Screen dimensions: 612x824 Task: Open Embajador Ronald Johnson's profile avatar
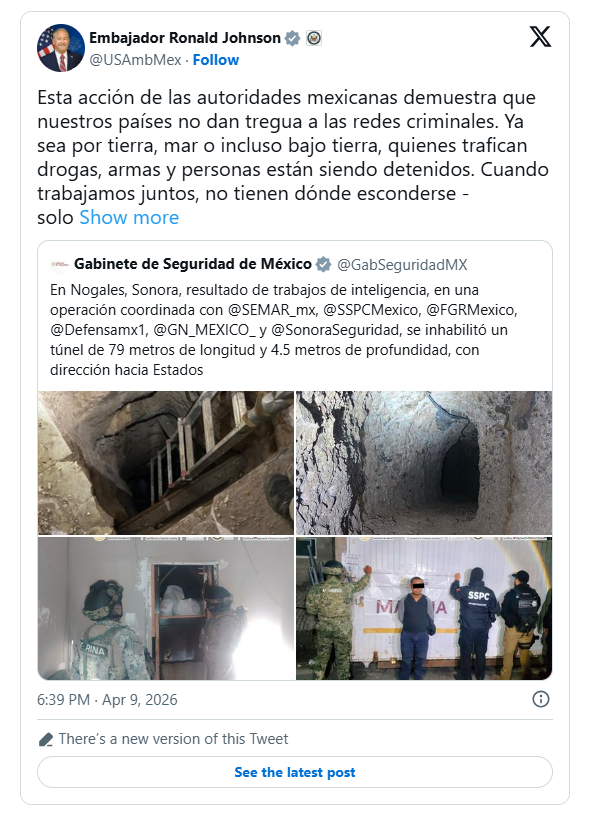(x=60, y=48)
